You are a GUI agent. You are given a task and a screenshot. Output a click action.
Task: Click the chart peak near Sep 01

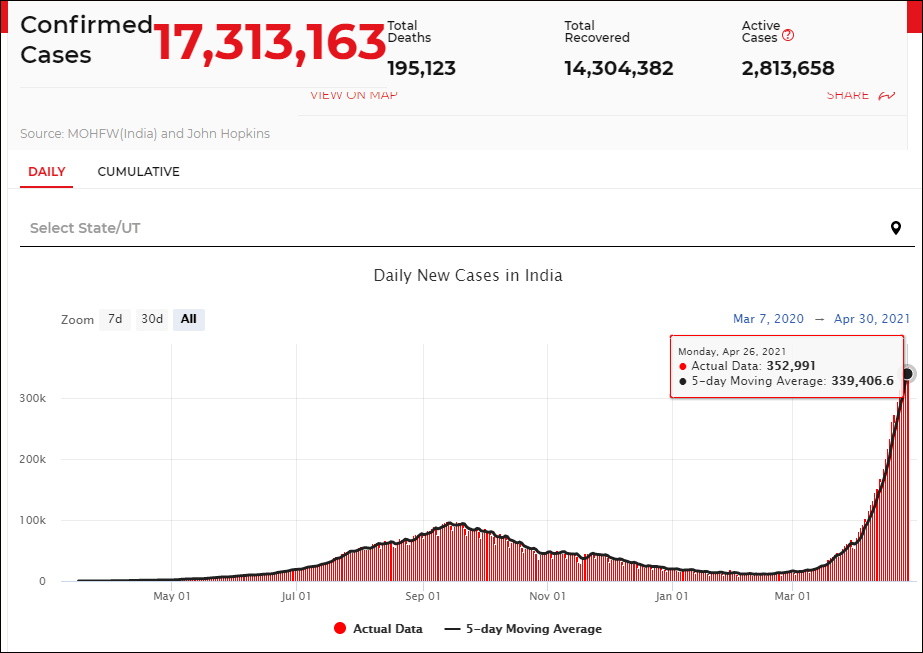[450, 523]
